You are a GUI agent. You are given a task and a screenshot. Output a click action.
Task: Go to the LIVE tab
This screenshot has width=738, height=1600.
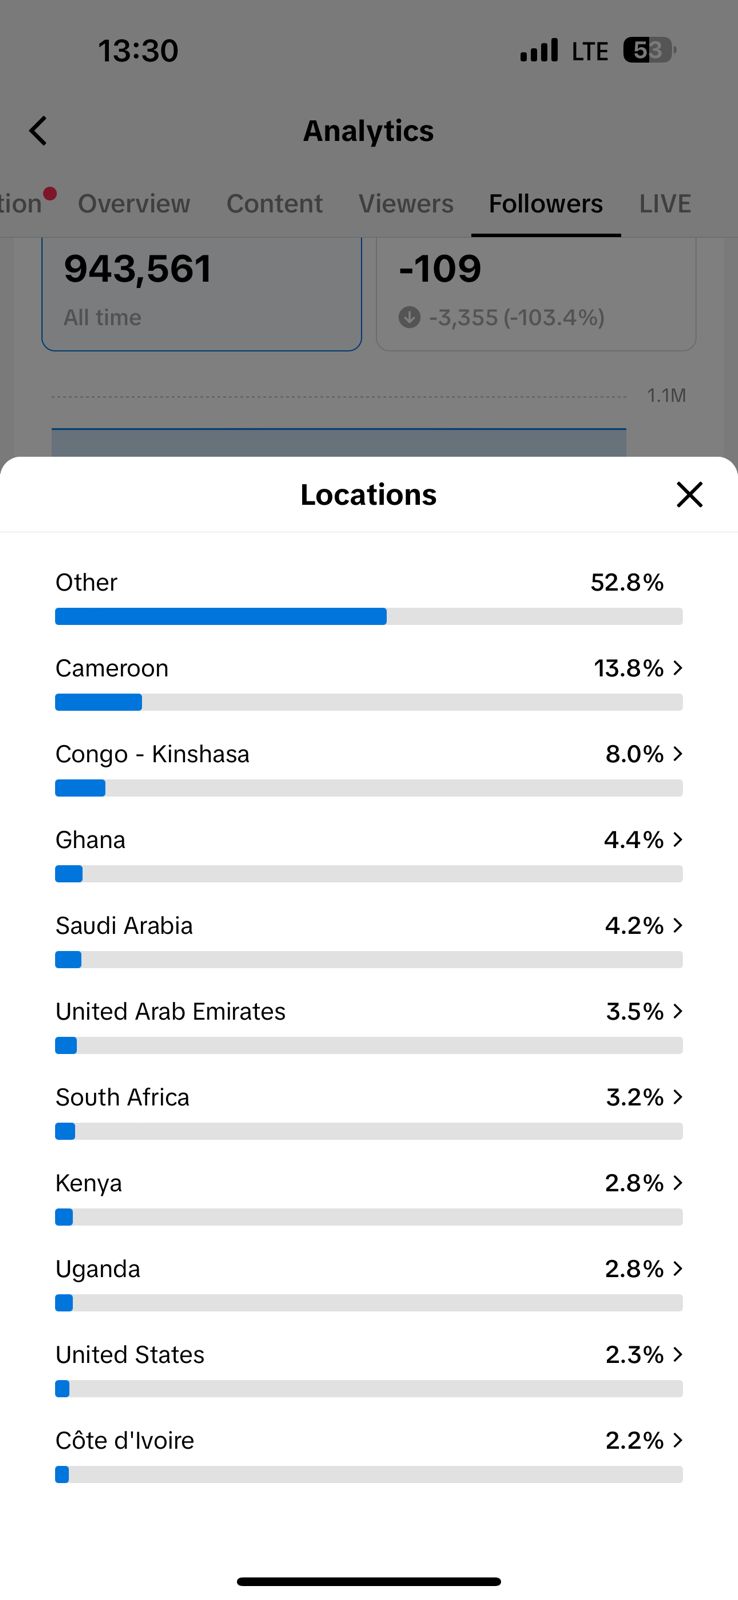[x=665, y=204]
